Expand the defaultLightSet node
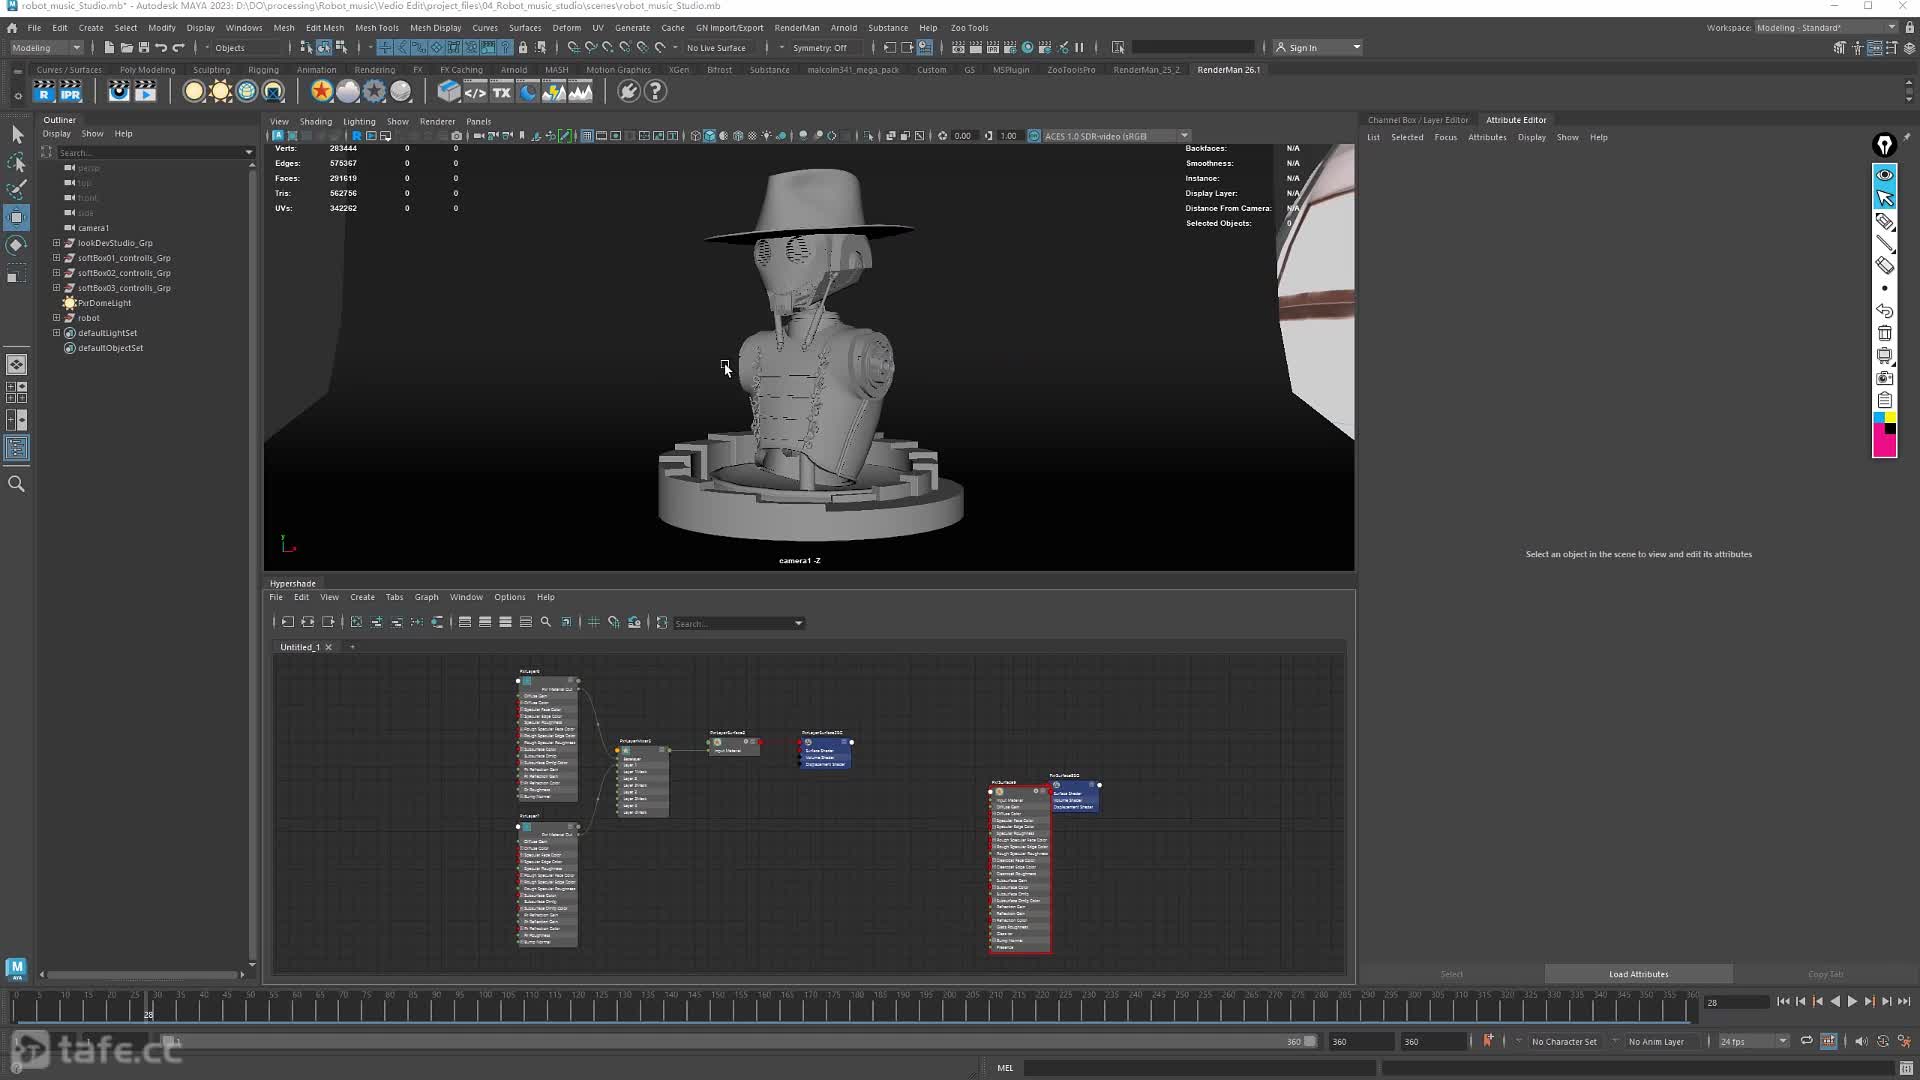The image size is (1920, 1080). (x=57, y=333)
